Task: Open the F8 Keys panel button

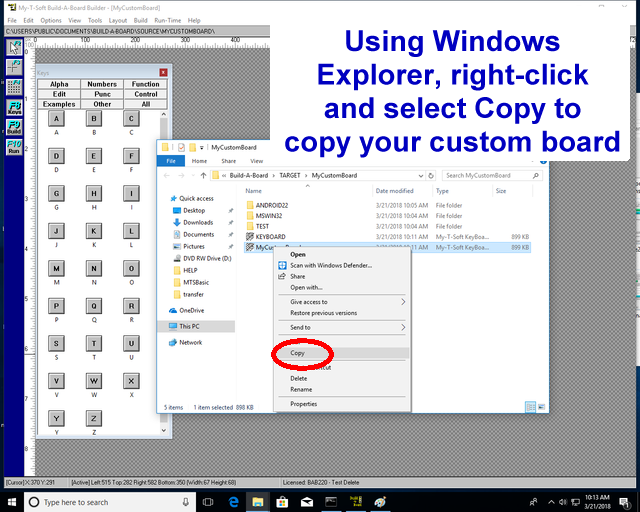Action: pos(14,106)
